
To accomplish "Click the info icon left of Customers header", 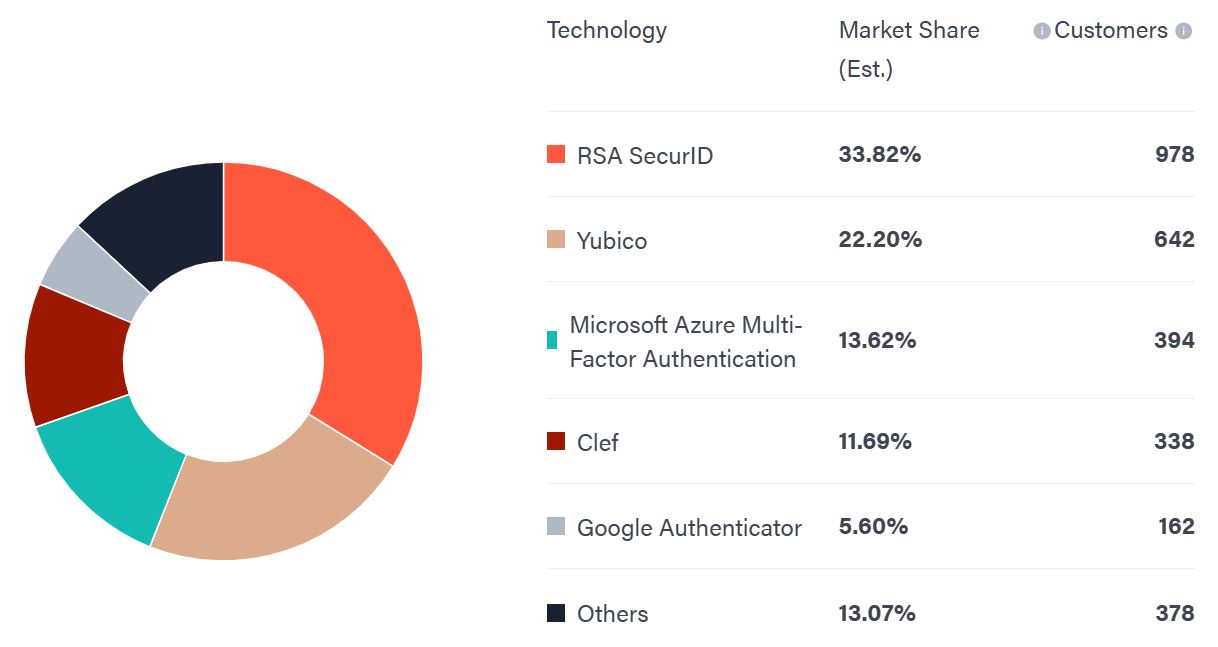I will pos(1041,31).
